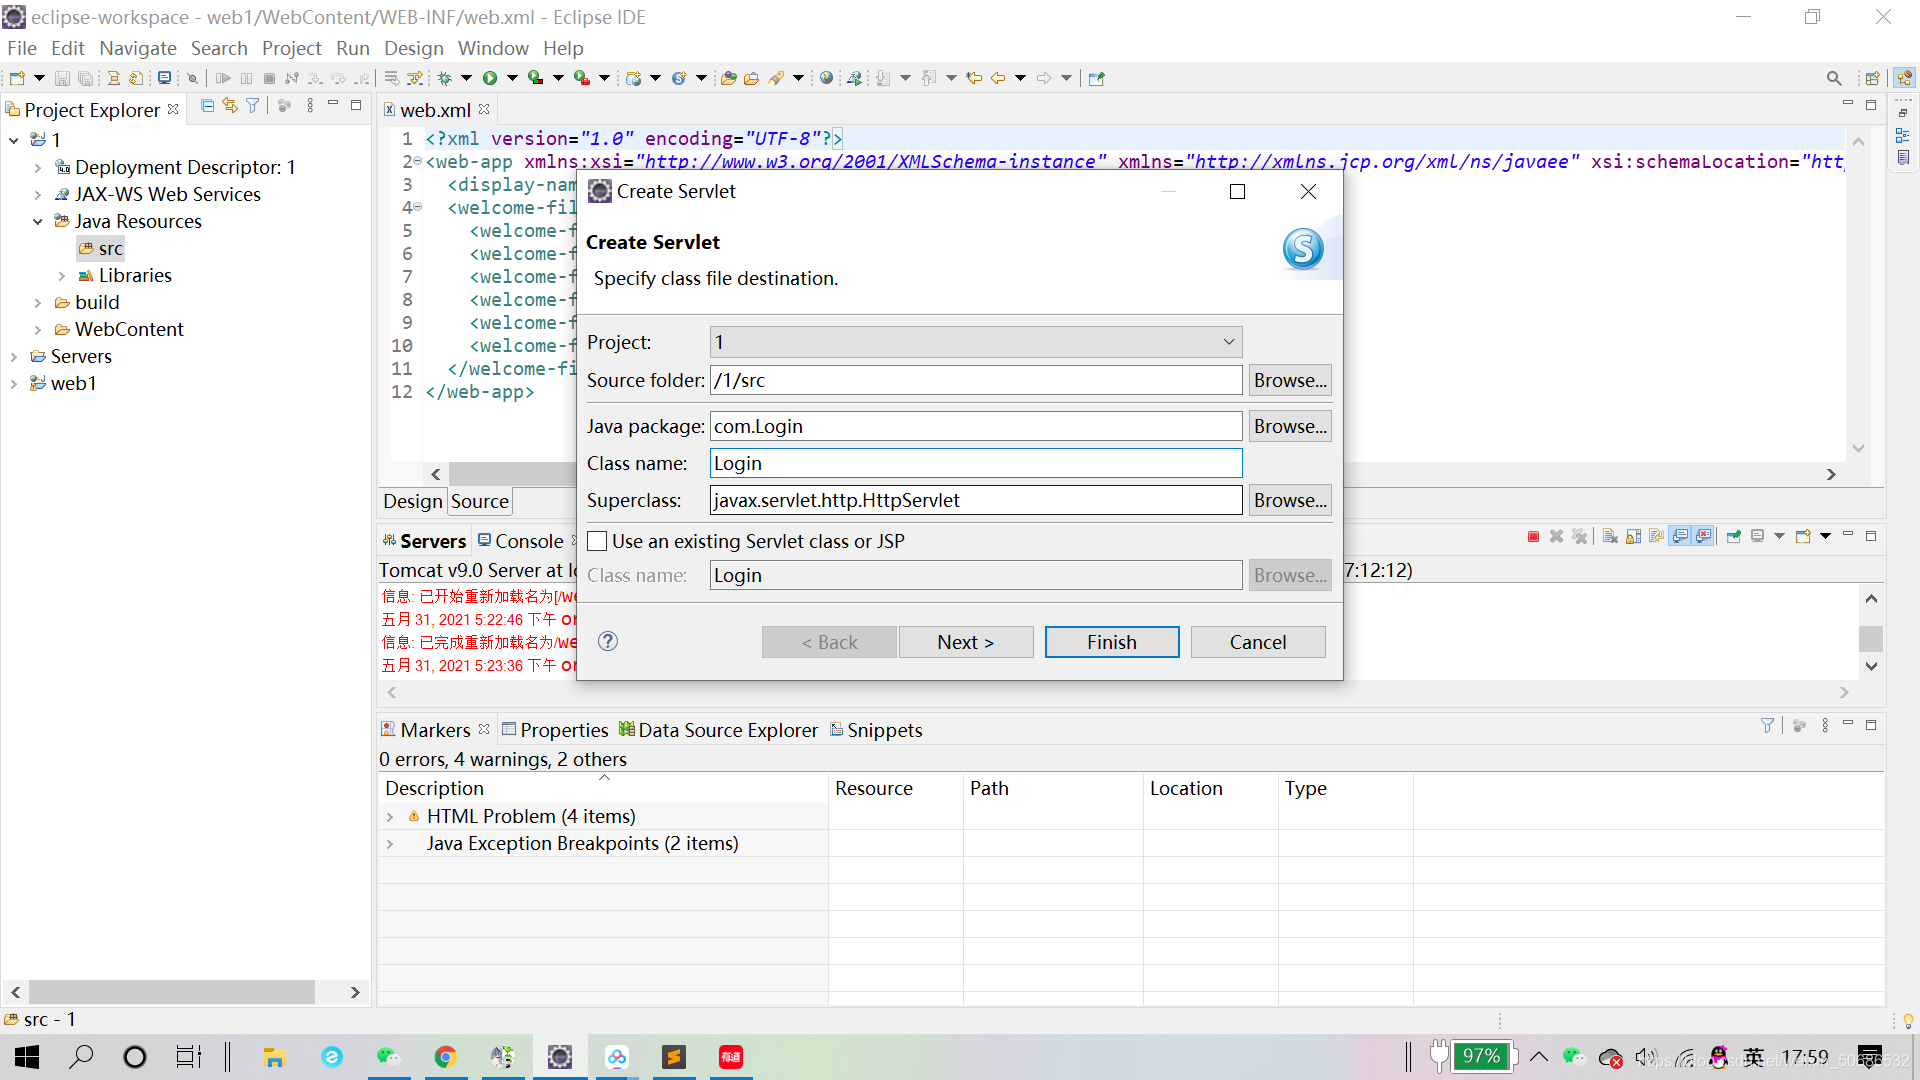The height and width of the screenshot is (1080, 1920).
Task: Collapse project 1 in Project Explorer
Action: click(14, 140)
